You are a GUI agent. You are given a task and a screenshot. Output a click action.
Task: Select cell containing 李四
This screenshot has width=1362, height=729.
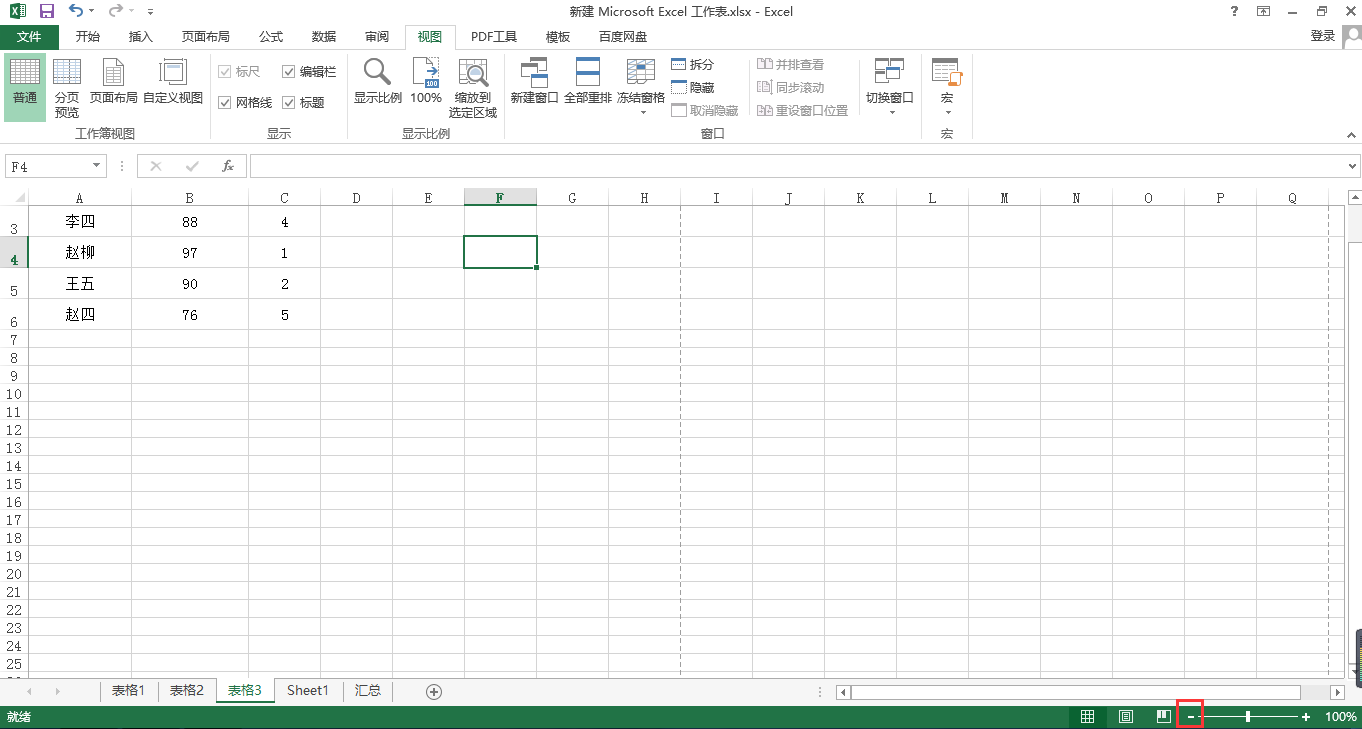pyautogui.click(x=80, y=222)
